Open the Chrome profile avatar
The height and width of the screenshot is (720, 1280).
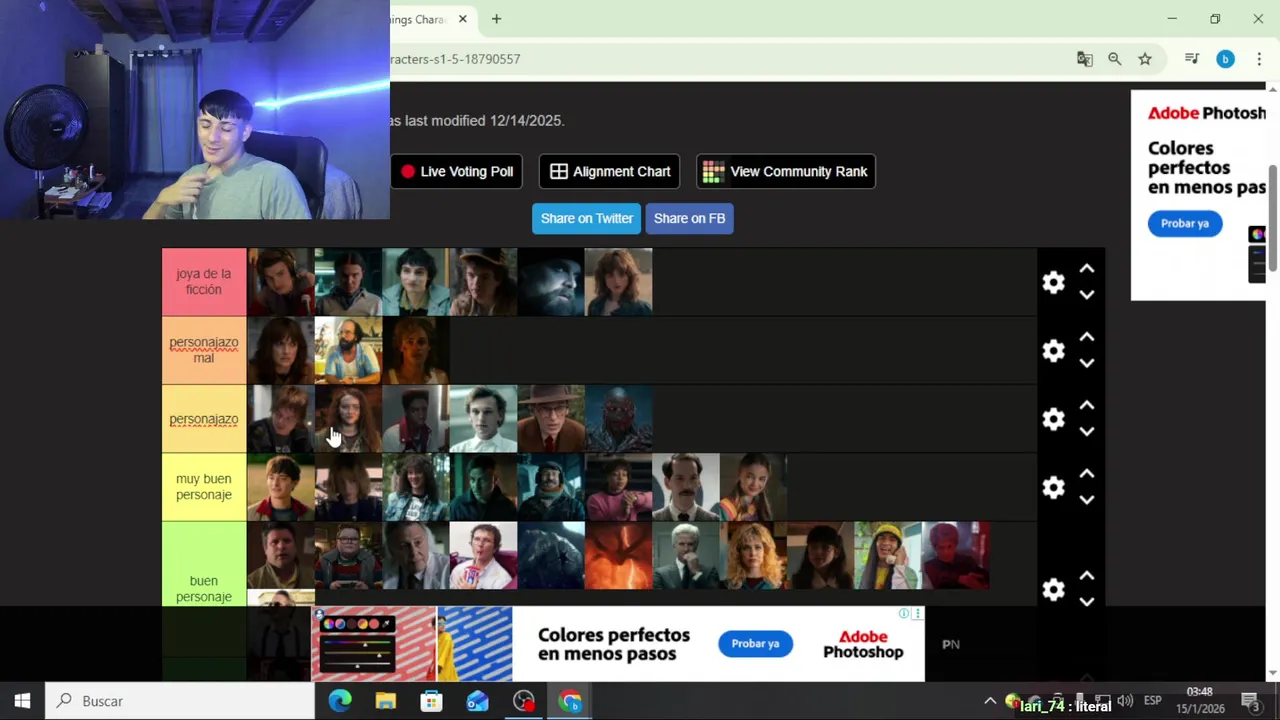(x=1225, y=59)
